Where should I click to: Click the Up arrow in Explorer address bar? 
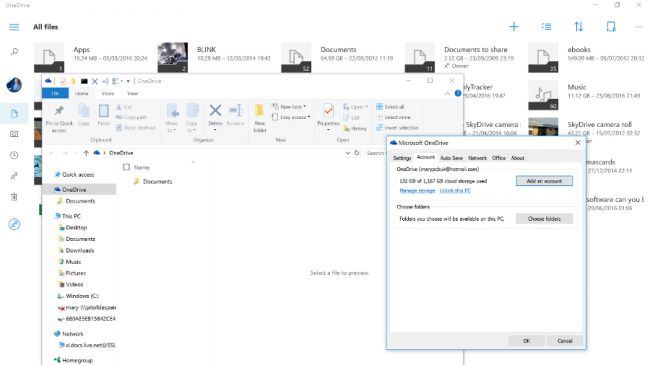tap(86, 153)
